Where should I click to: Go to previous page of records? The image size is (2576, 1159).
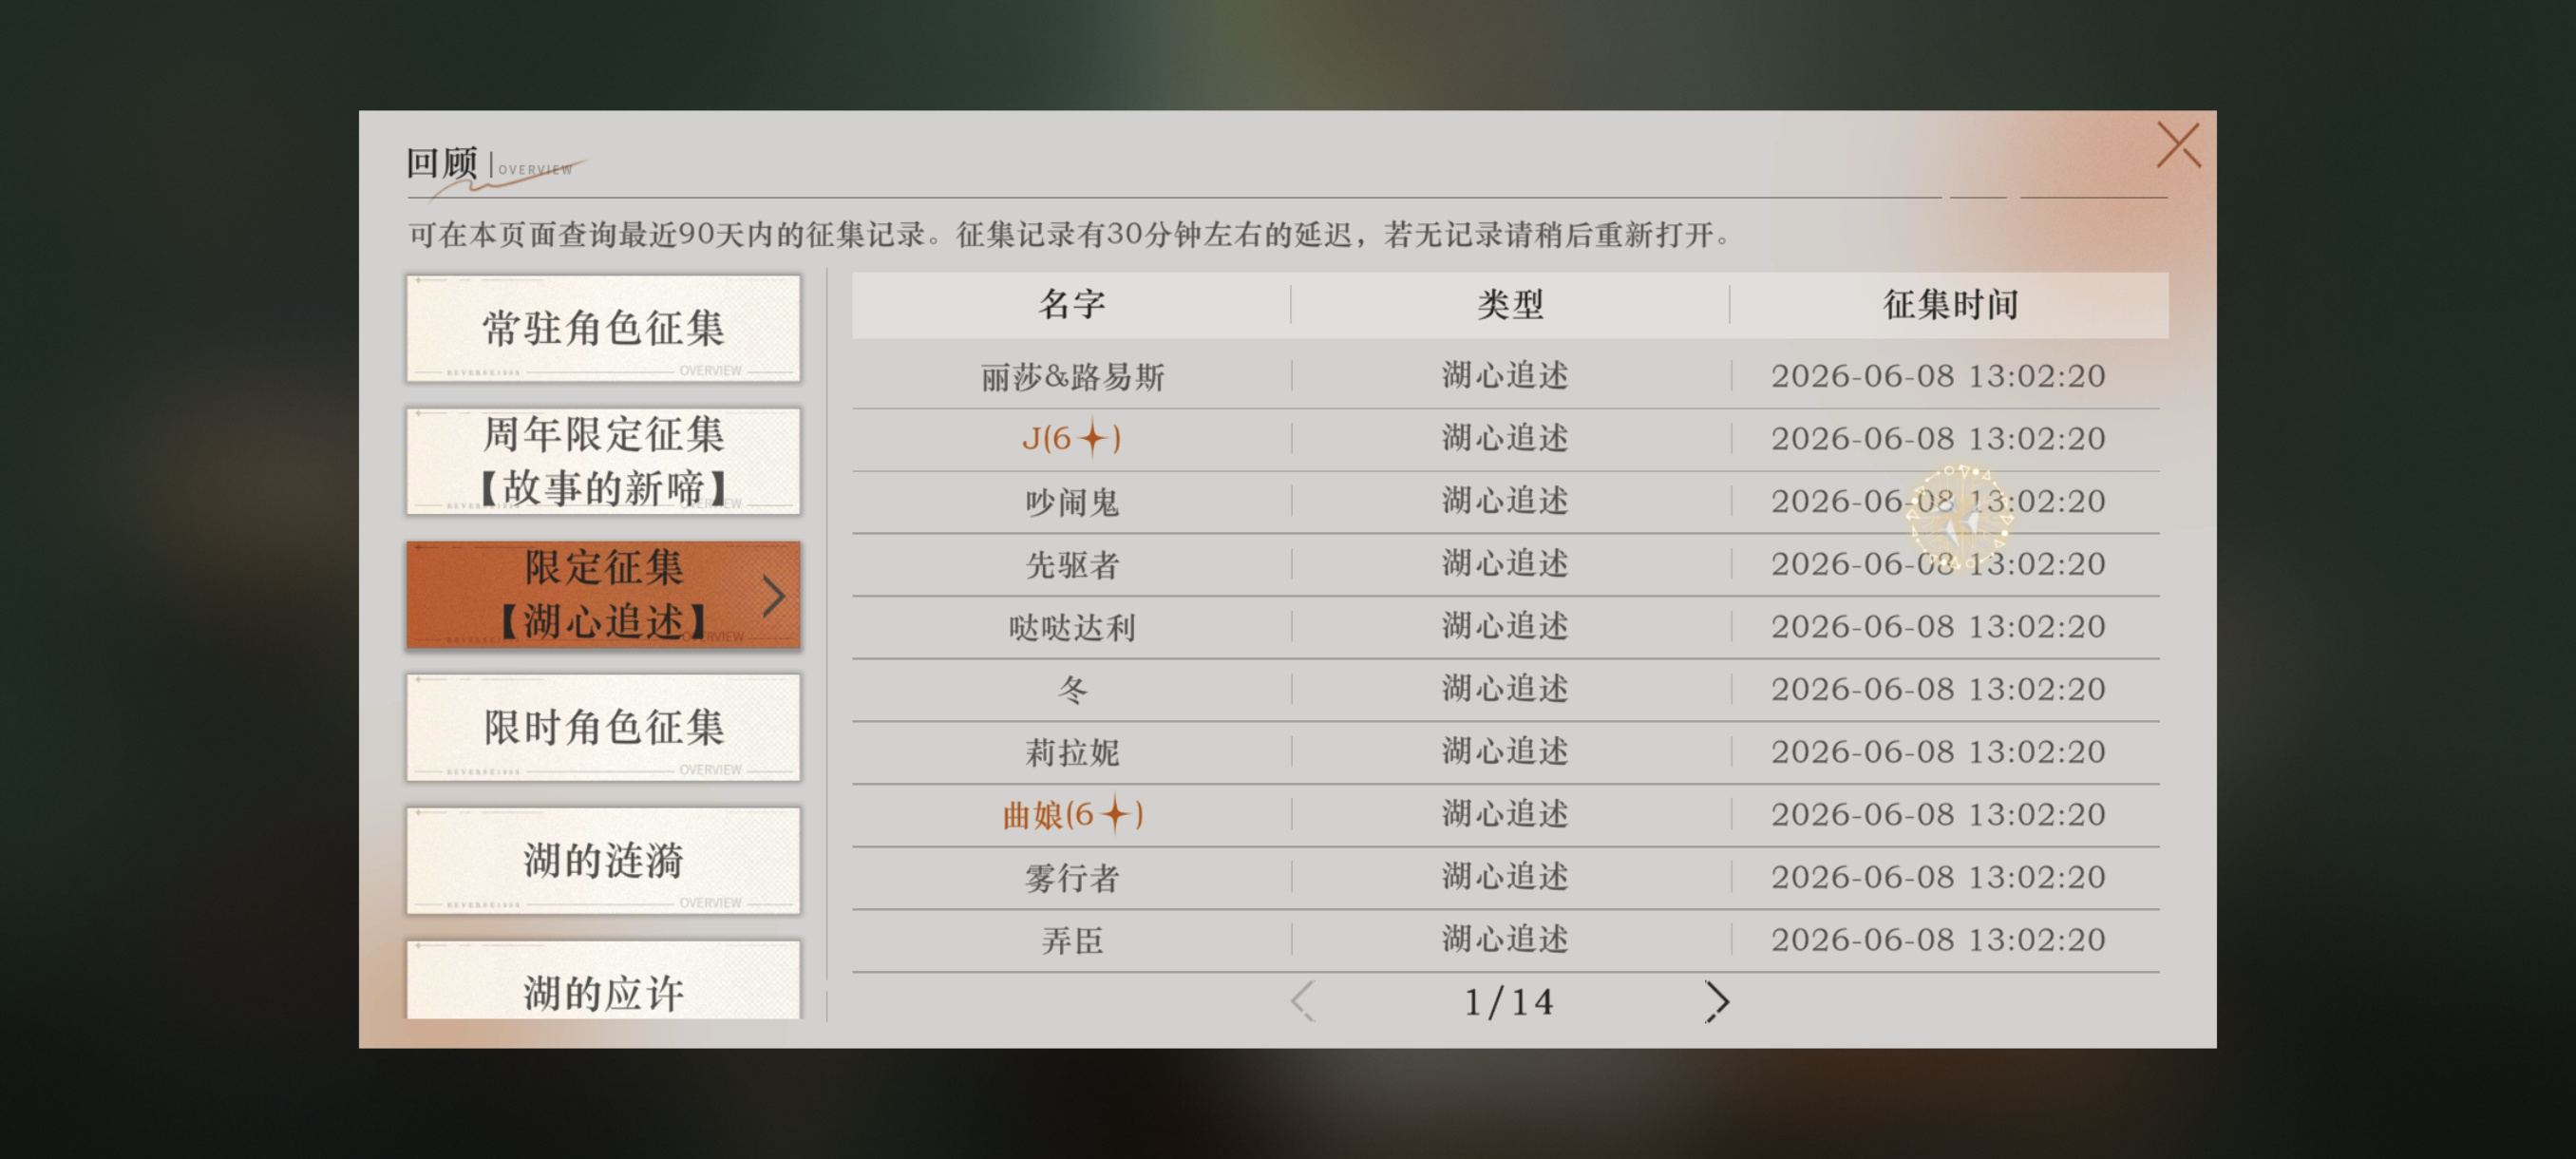[x=1302, y=1001]
